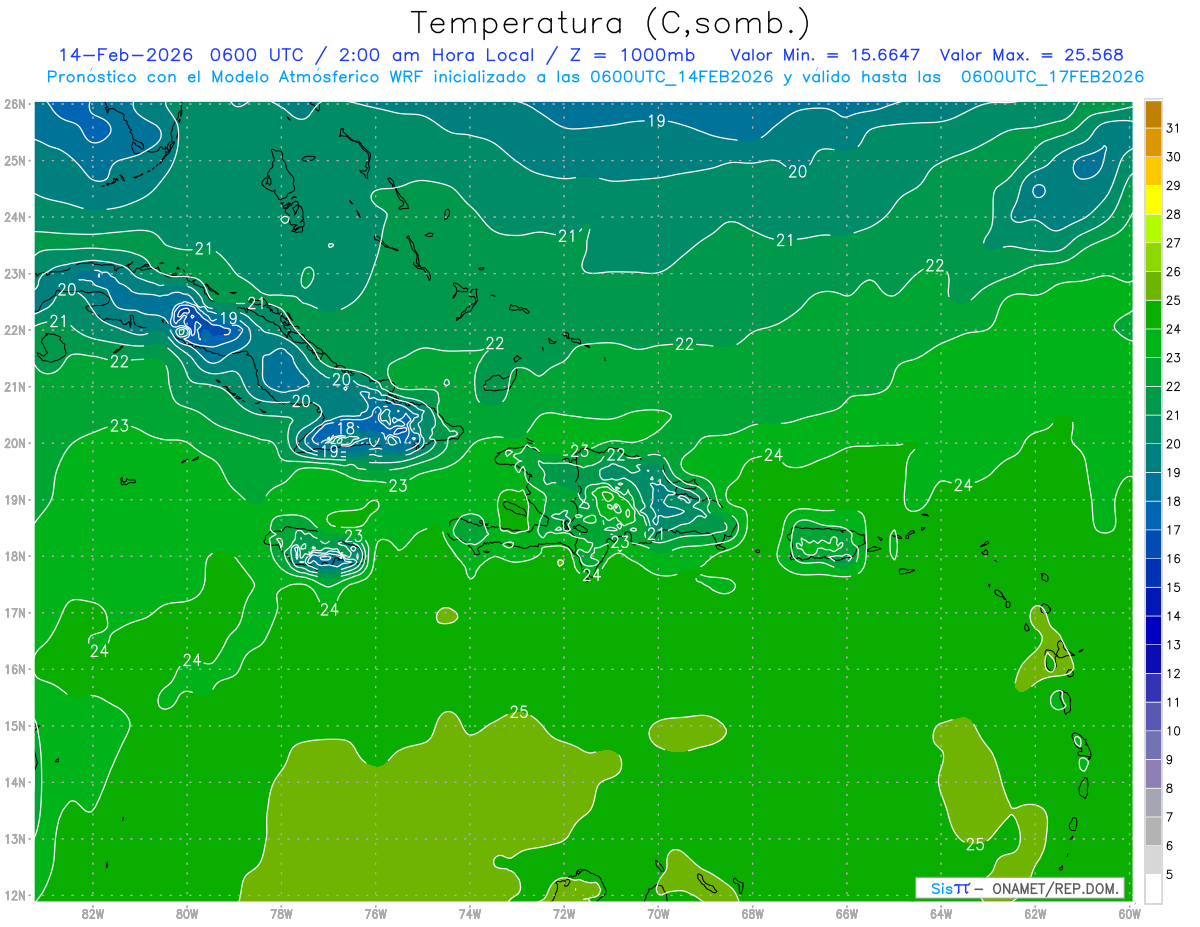Click the colorbar scale value 28
1200x927 pixels.
click(x=1174, y=214)
